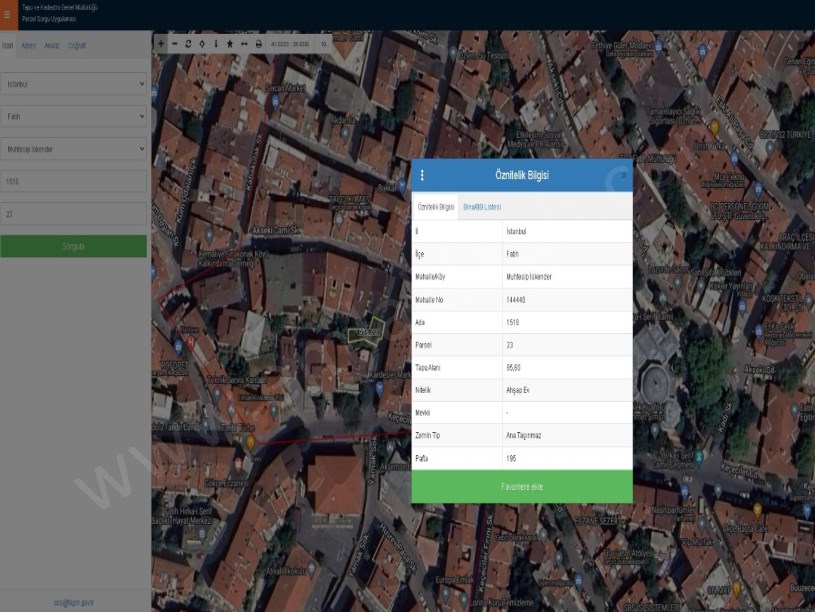This screenshot has width=815, height=612.
Task: Select the horizontal measure arrow tool
Action: (x=244, y=44)
